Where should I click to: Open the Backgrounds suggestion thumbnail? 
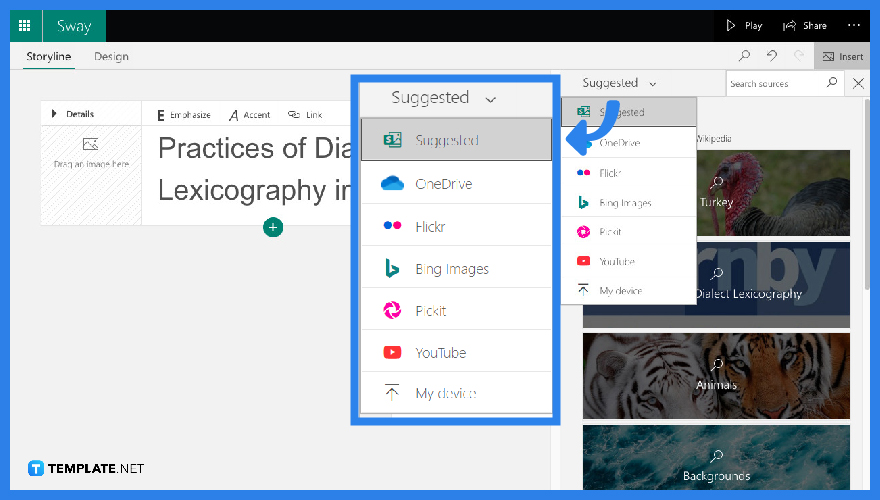[716, 457]
